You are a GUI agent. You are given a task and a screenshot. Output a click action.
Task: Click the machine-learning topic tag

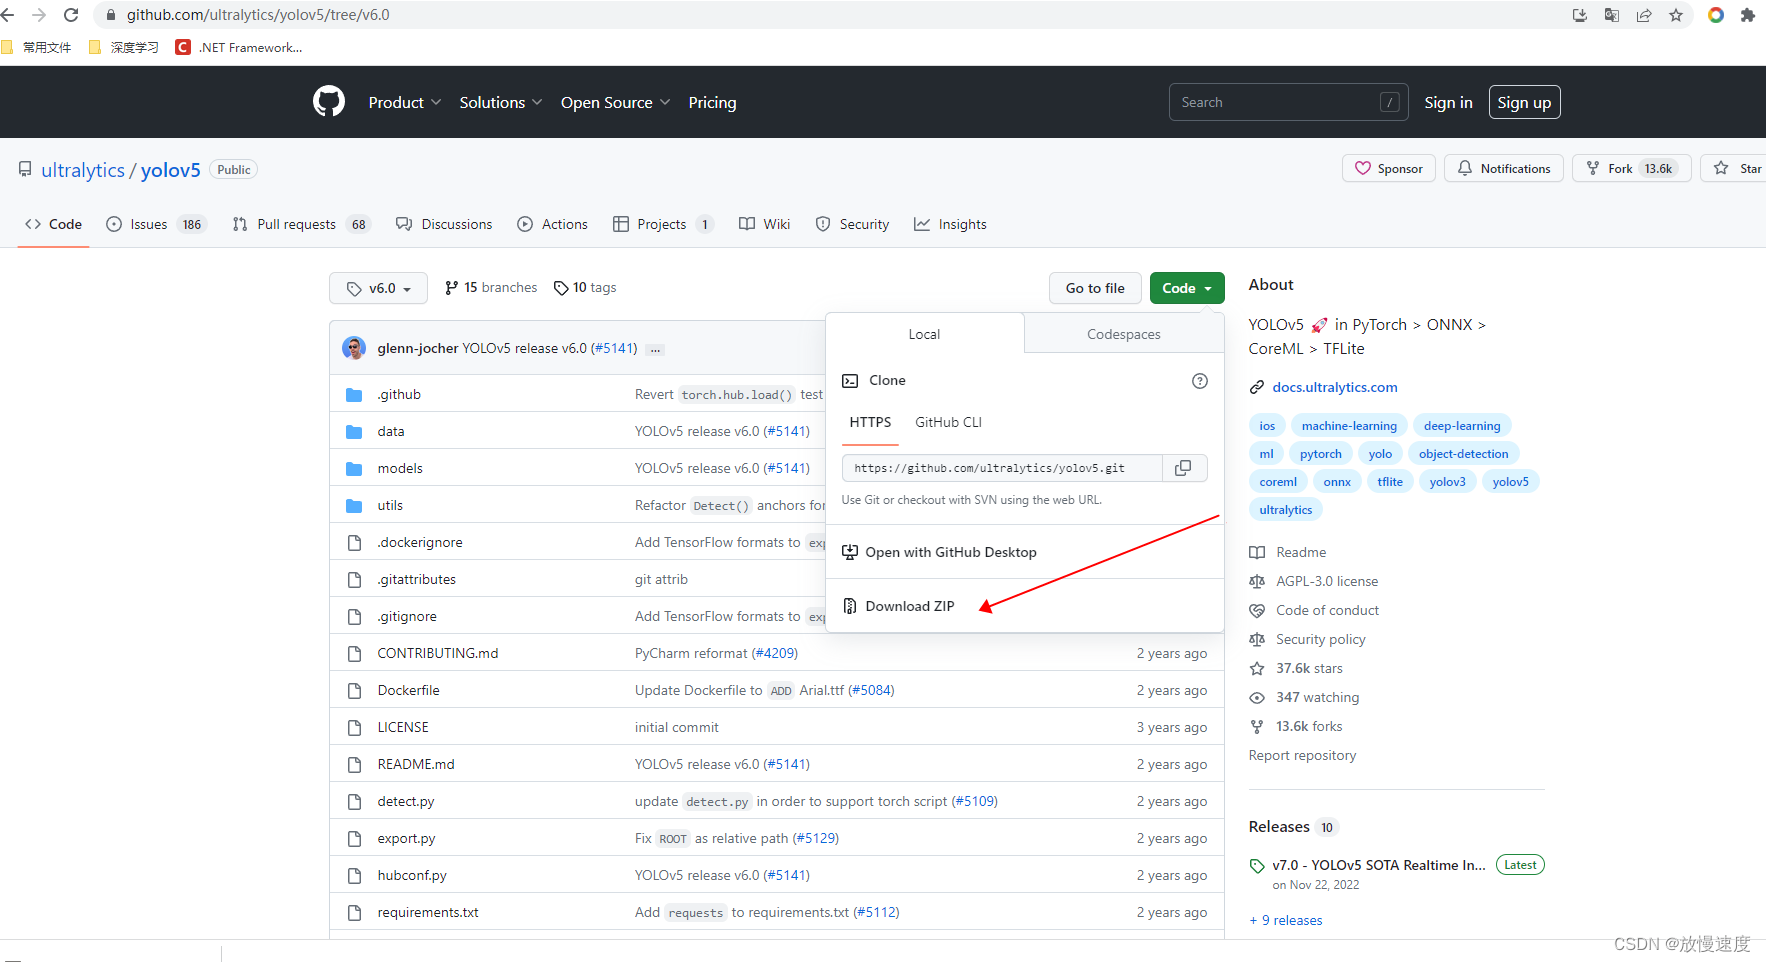pos(1349,426)
